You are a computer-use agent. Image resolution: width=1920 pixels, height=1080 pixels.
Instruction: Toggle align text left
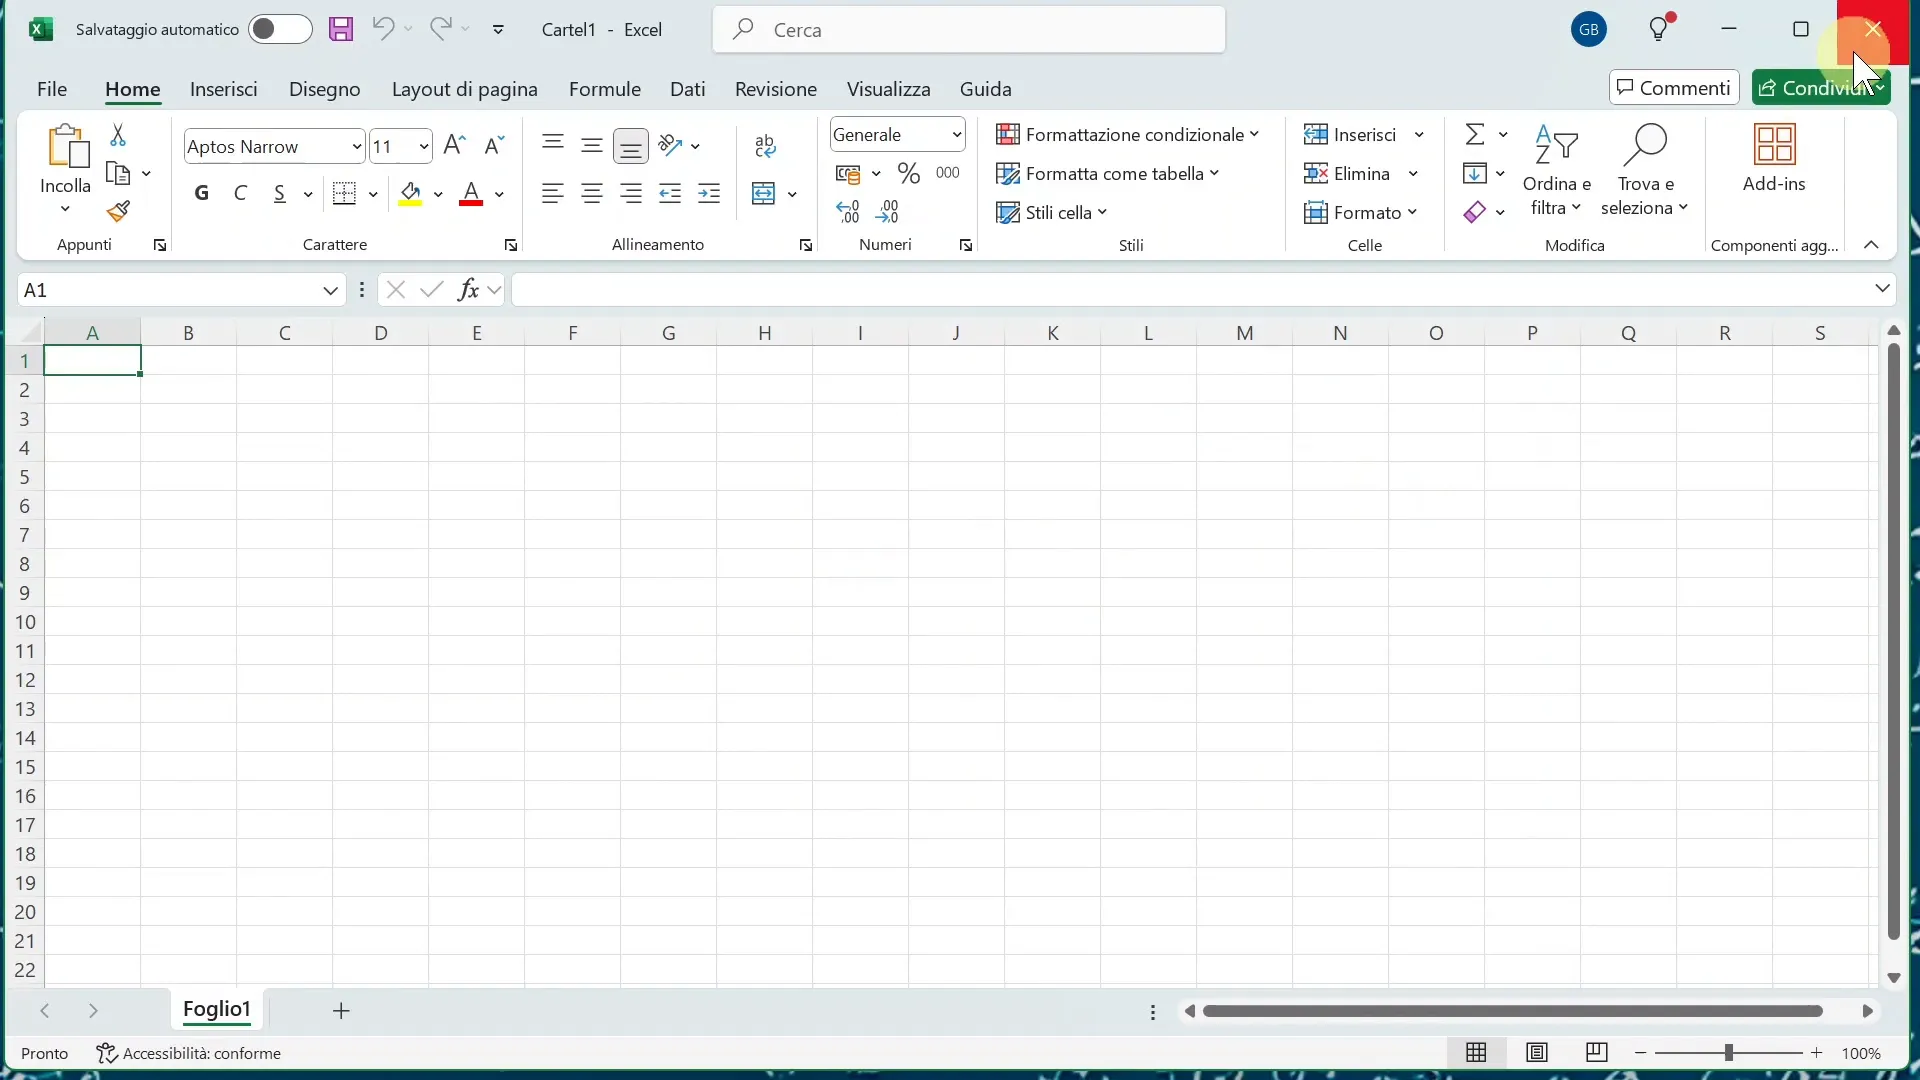coord(553,194)
